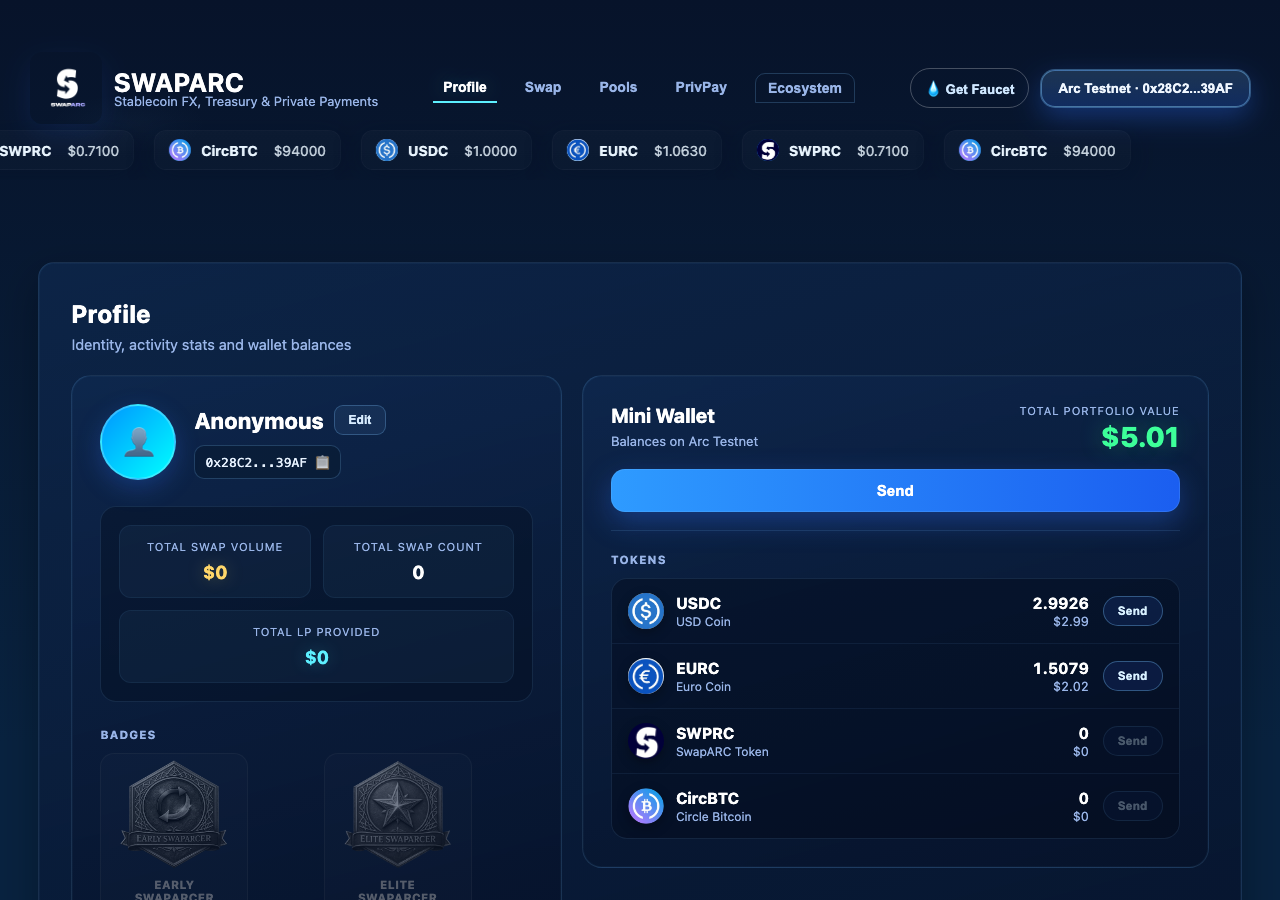Click the SWAPARC logo icon in the header

(66, 87)
